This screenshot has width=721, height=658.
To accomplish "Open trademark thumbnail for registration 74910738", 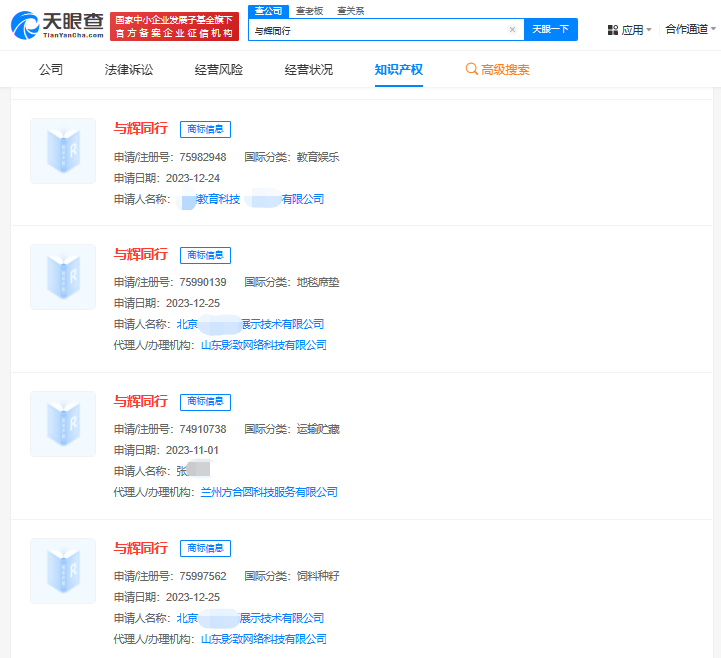I will pyautogui.click(x=63, y=424).
